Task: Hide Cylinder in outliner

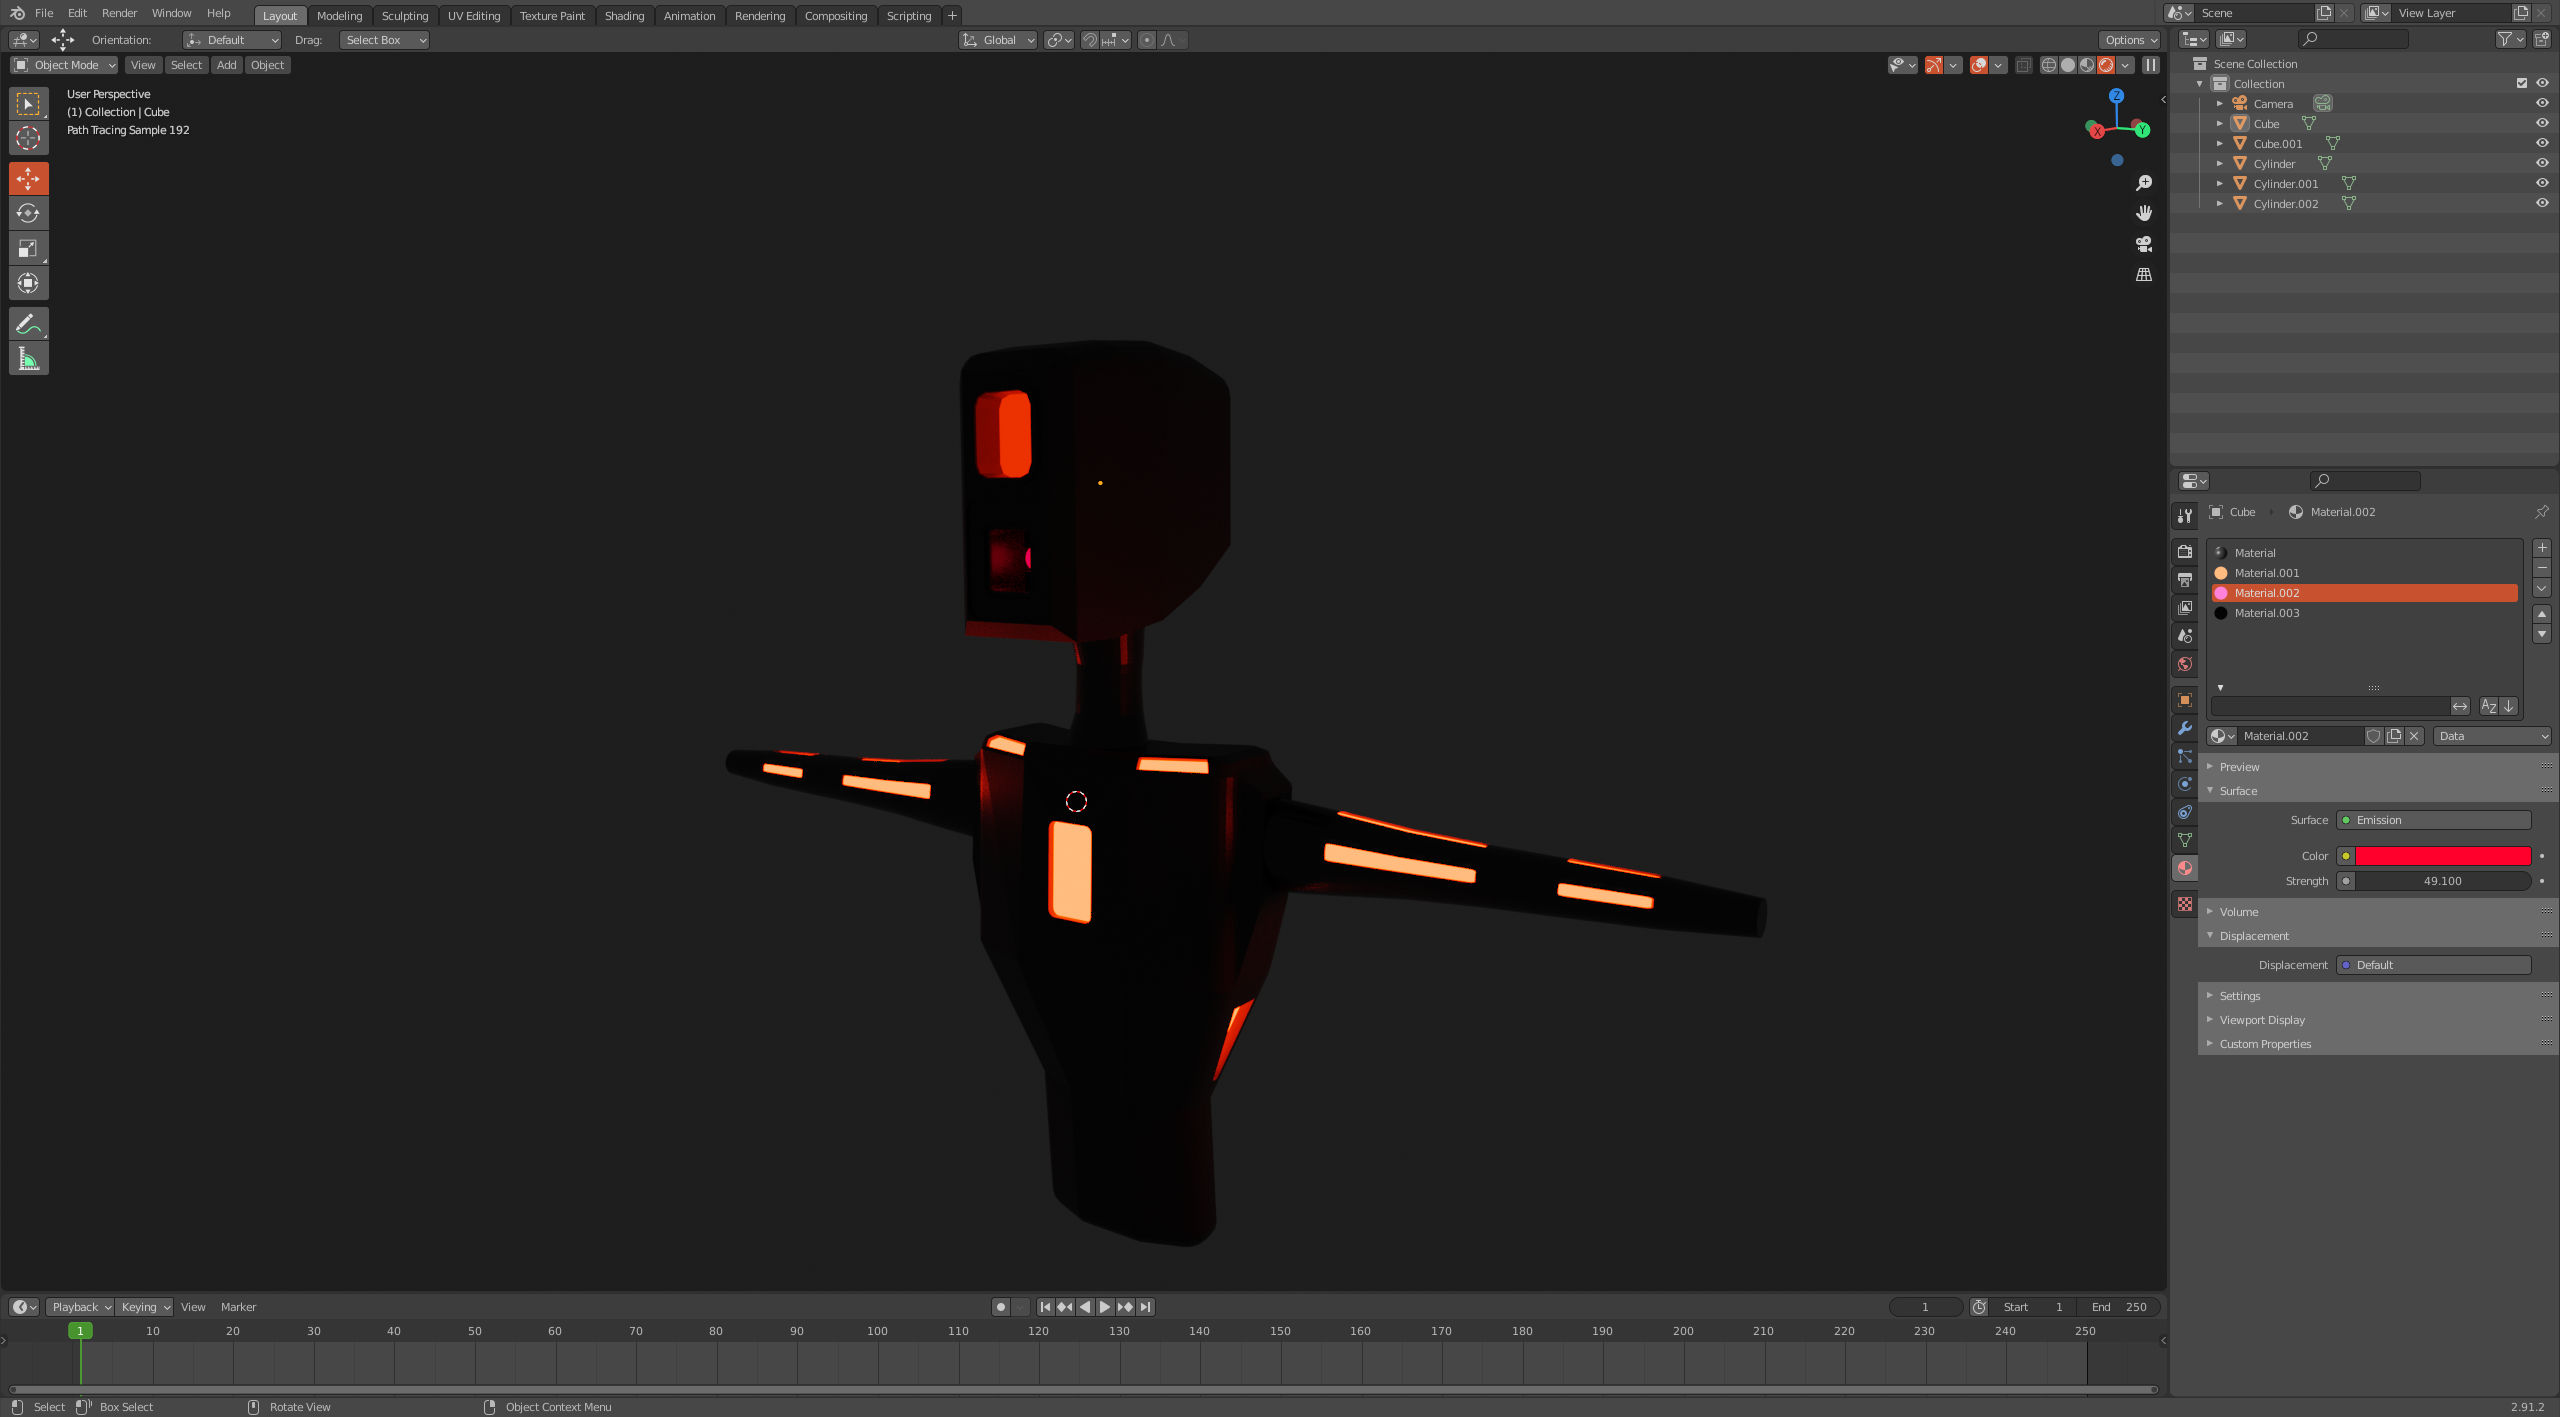Action: pyautogui.click(x=2542, y=163)
